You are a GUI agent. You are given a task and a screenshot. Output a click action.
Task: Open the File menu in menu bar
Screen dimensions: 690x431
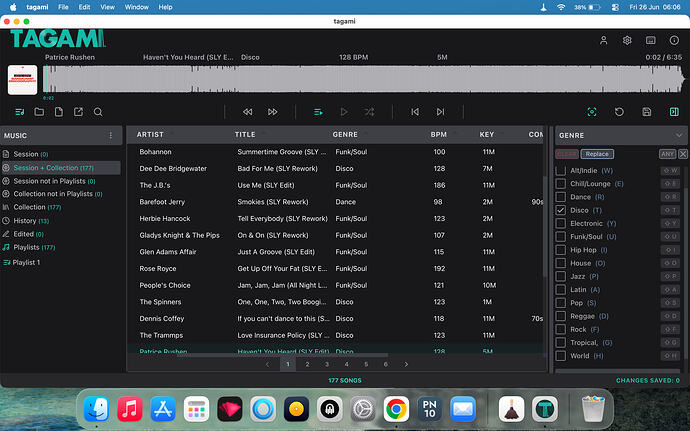(63, 7)
